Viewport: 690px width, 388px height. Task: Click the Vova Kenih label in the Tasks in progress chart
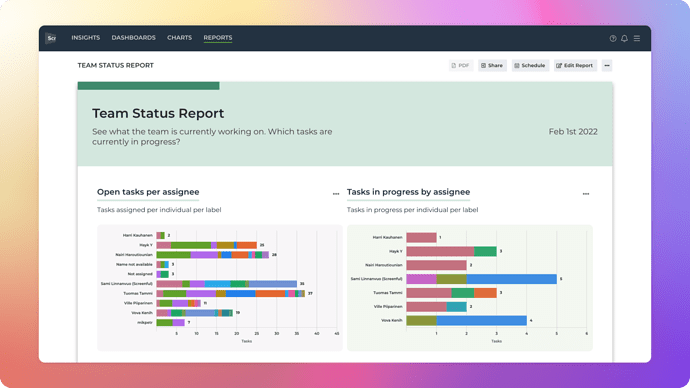(x=392, y=320)
